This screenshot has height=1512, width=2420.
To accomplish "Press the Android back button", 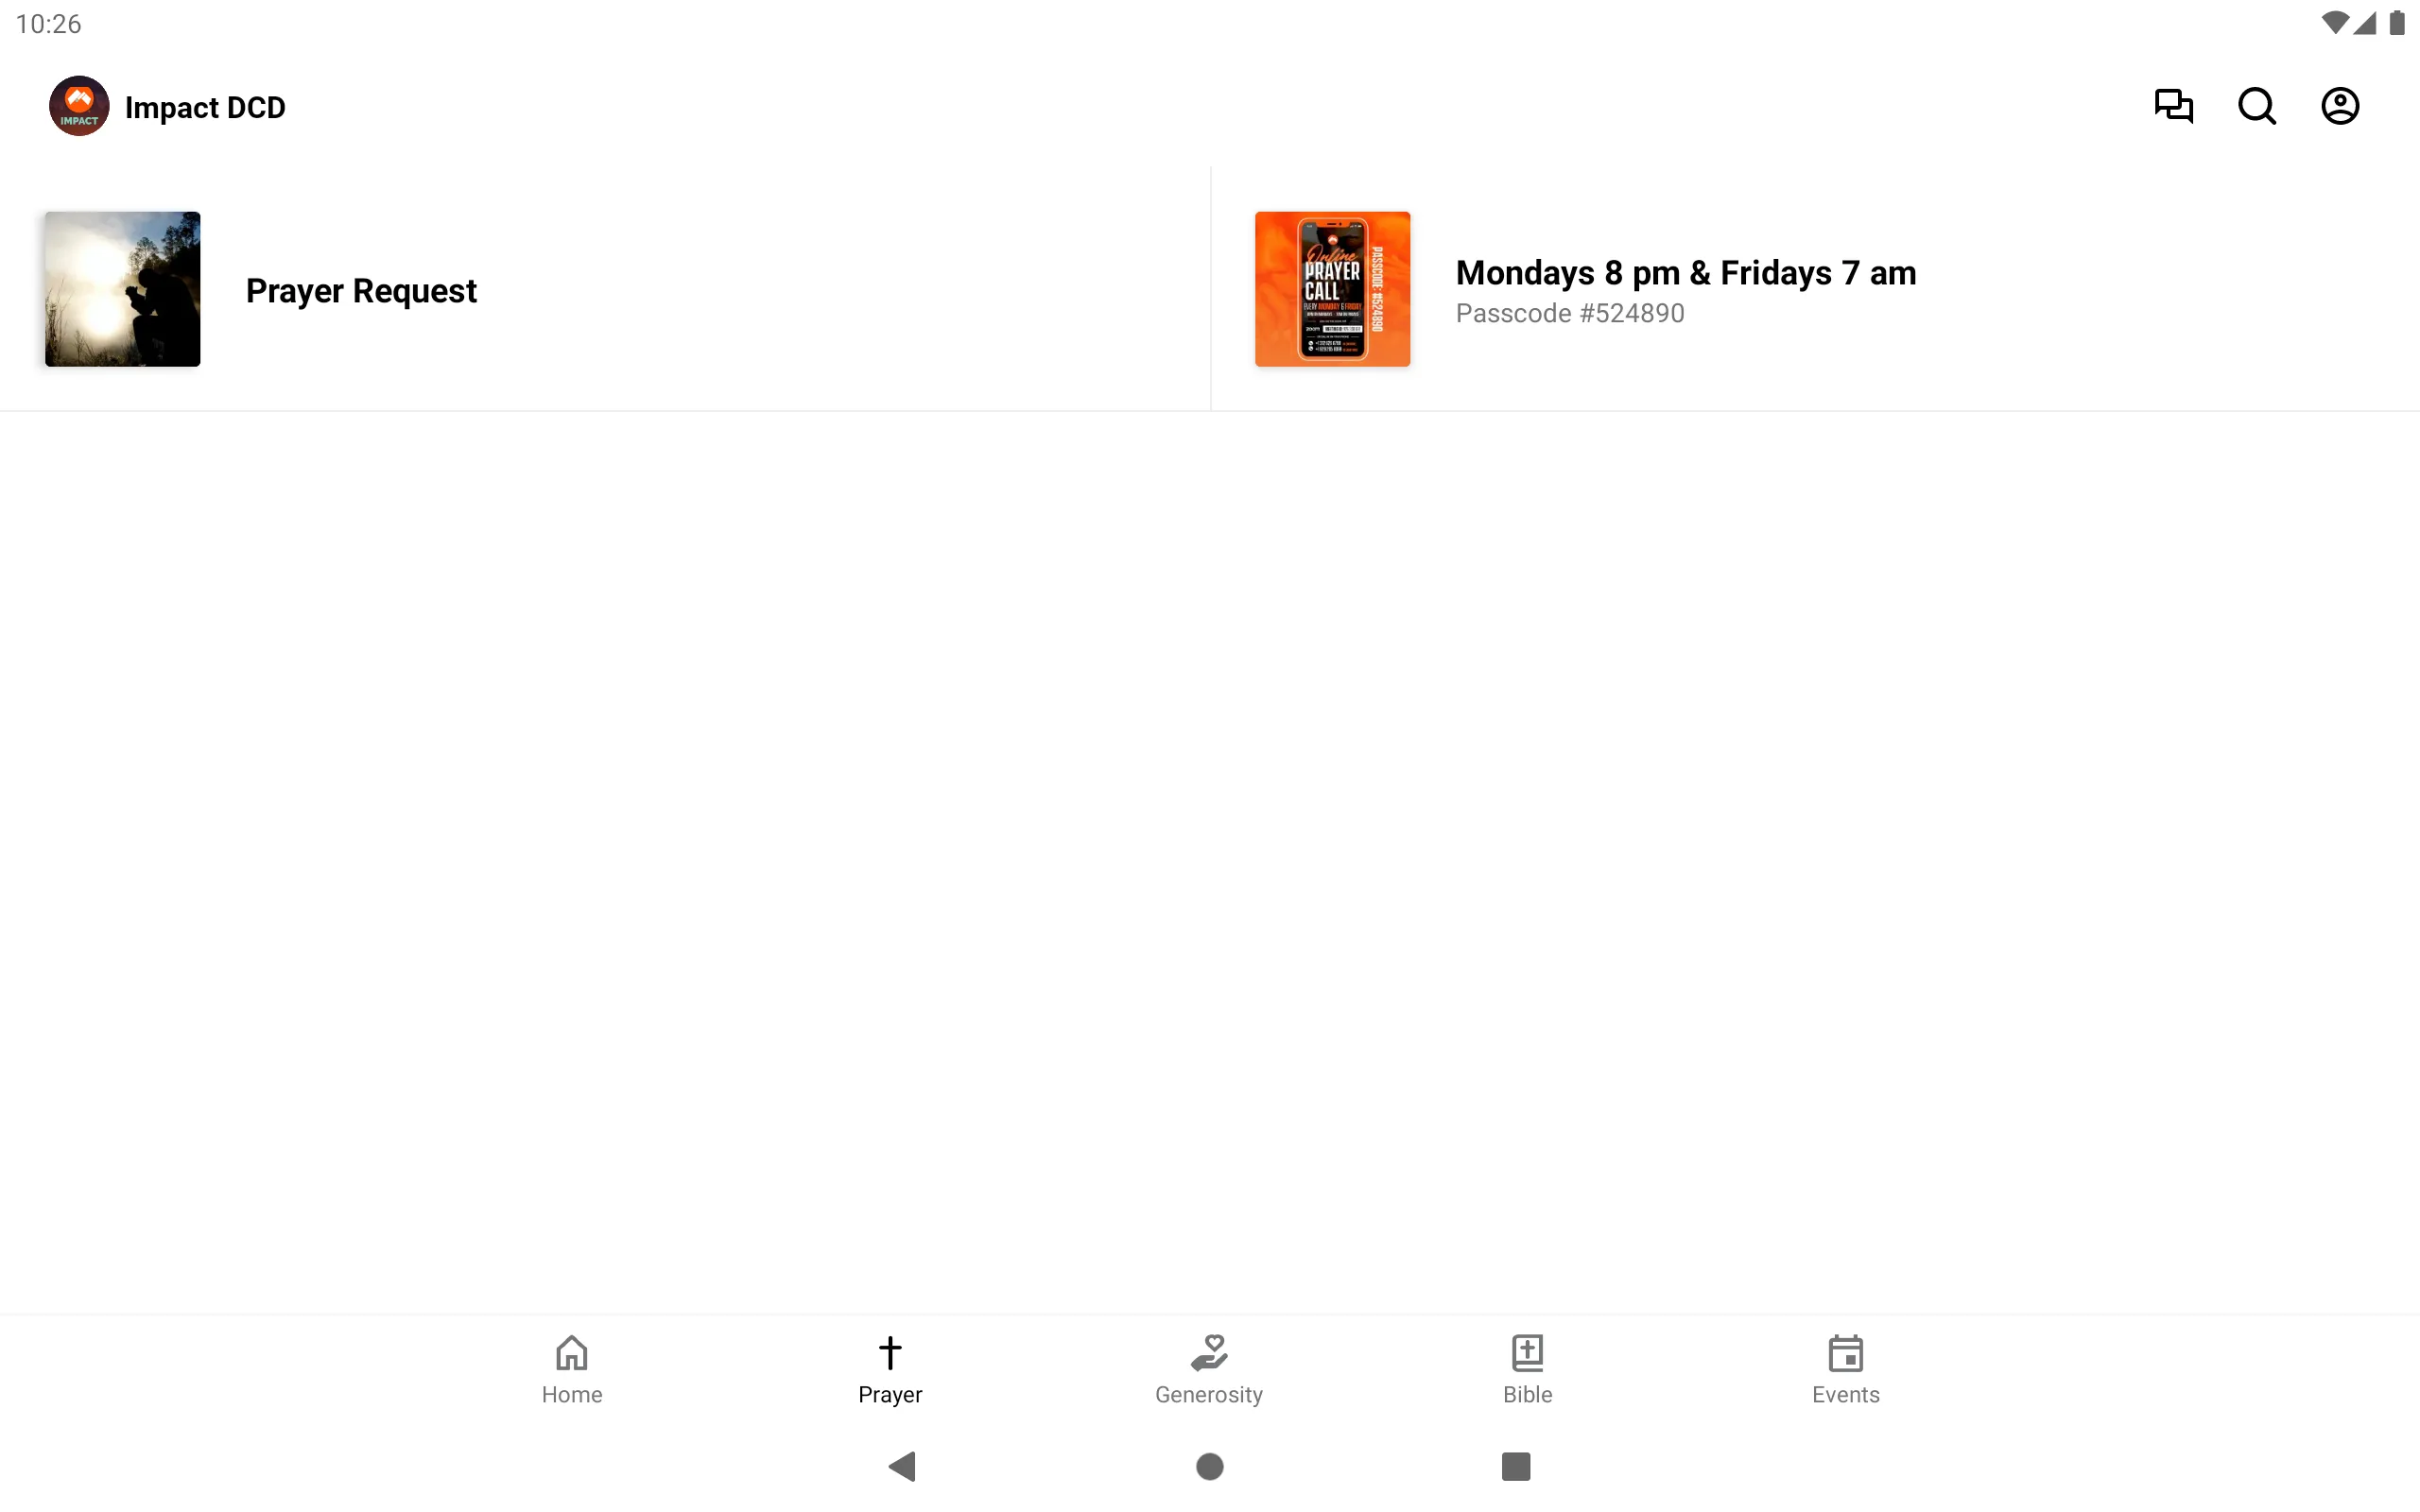I will tap(905, 1465).
